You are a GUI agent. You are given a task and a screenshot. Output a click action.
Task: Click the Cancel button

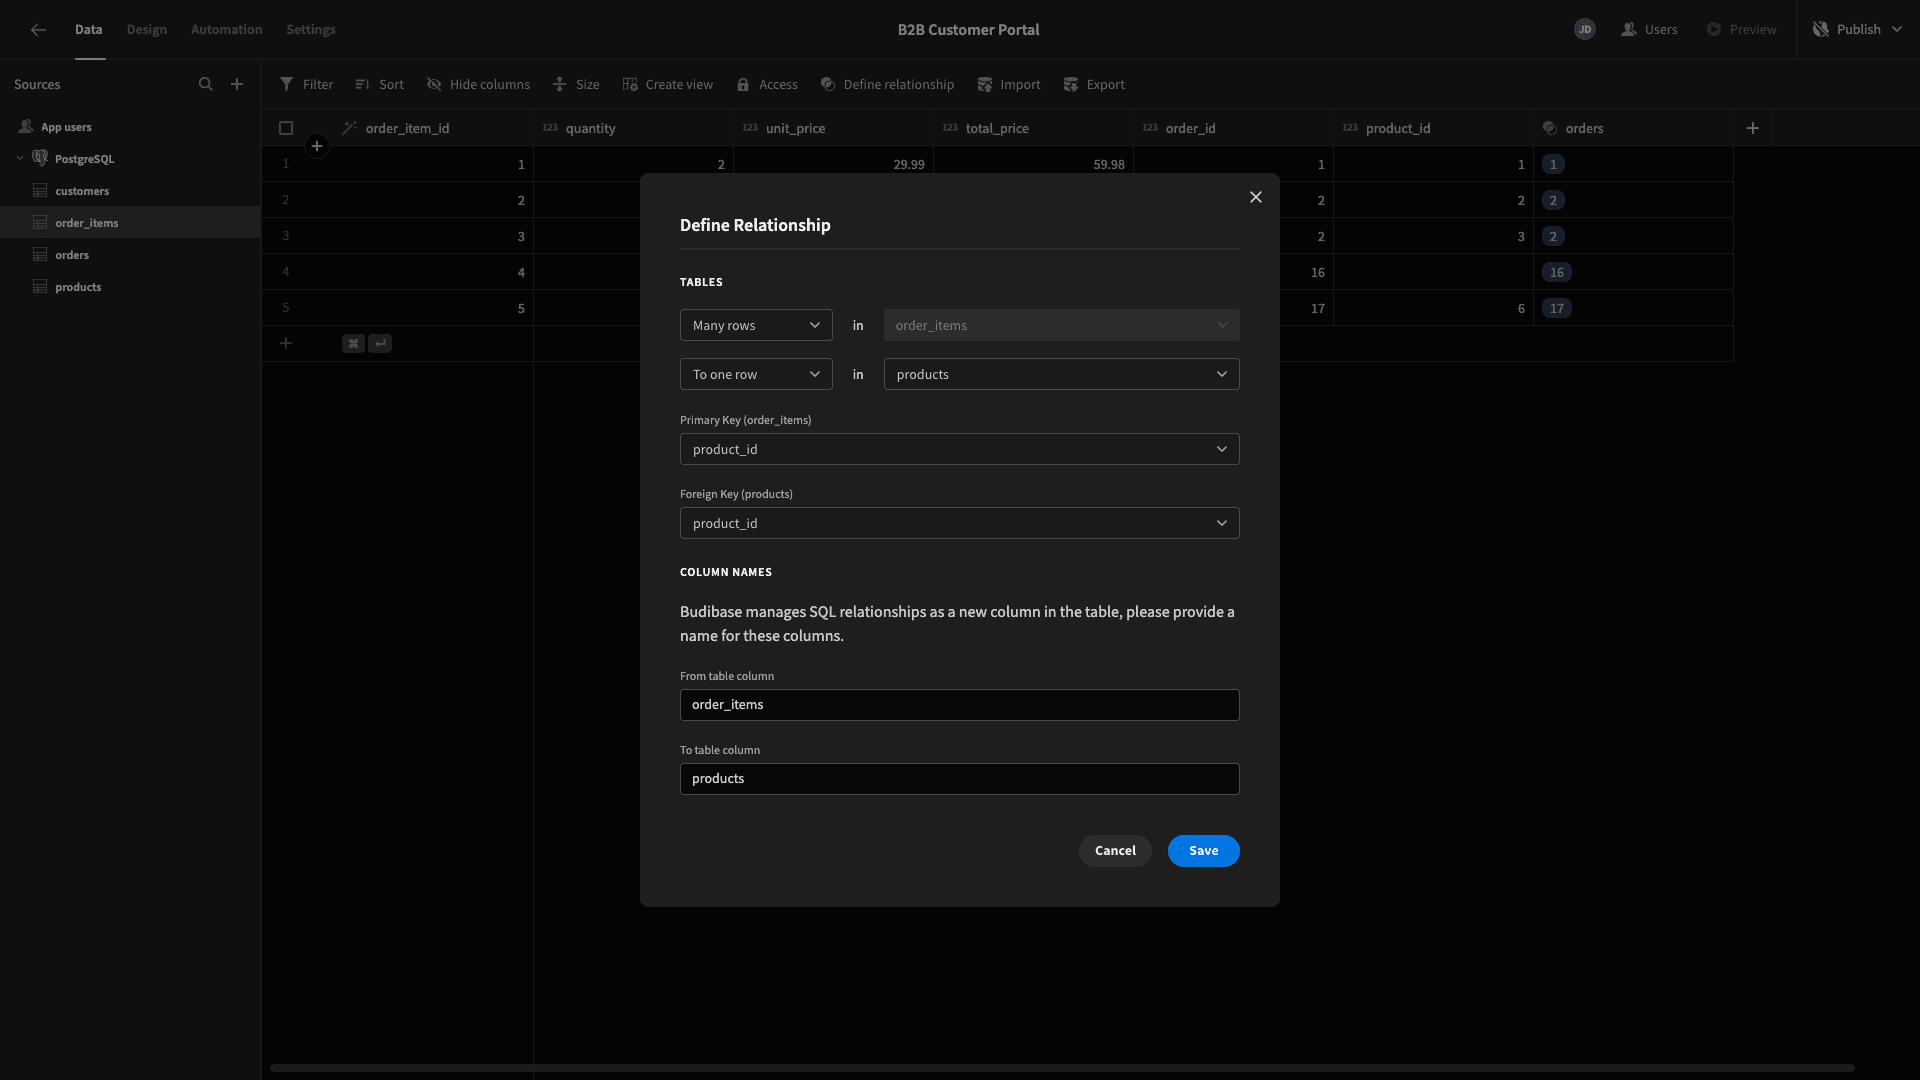[1115, 851]
